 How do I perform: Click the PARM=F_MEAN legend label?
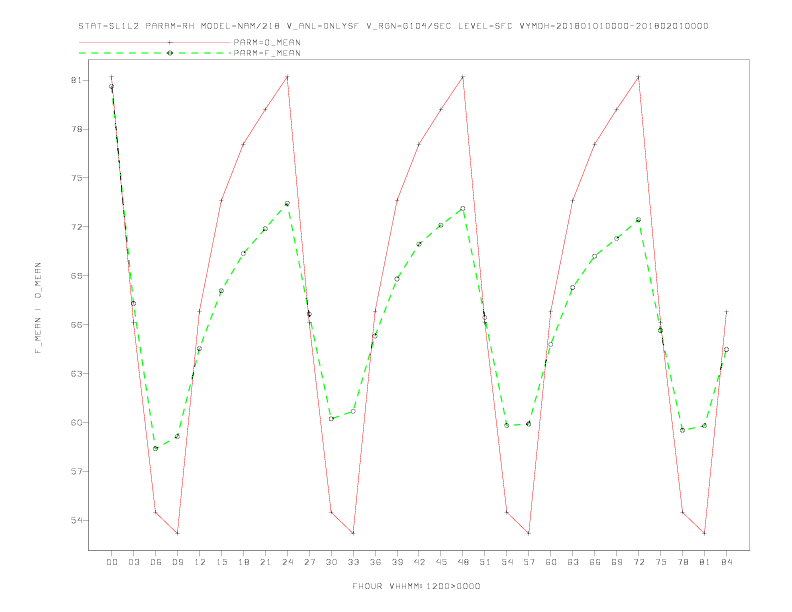267,53
